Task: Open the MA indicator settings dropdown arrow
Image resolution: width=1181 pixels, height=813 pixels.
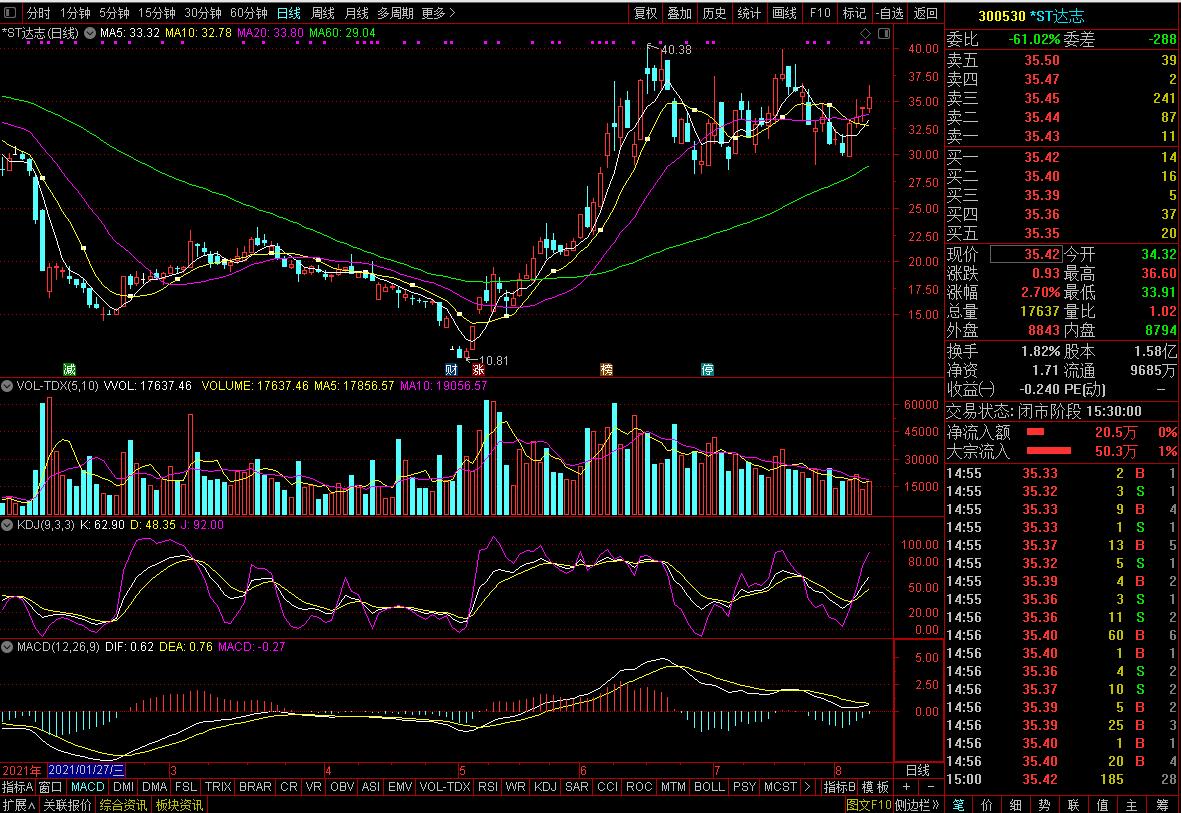Action: click(x=89, y=33)
